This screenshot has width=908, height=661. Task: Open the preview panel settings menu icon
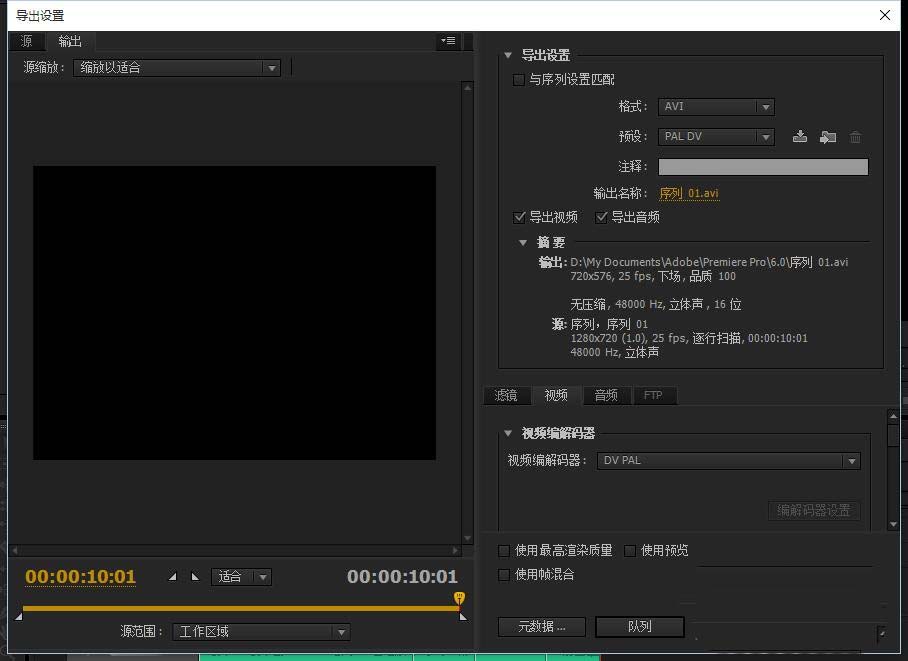pyautogui.click(x=448, y=41)
